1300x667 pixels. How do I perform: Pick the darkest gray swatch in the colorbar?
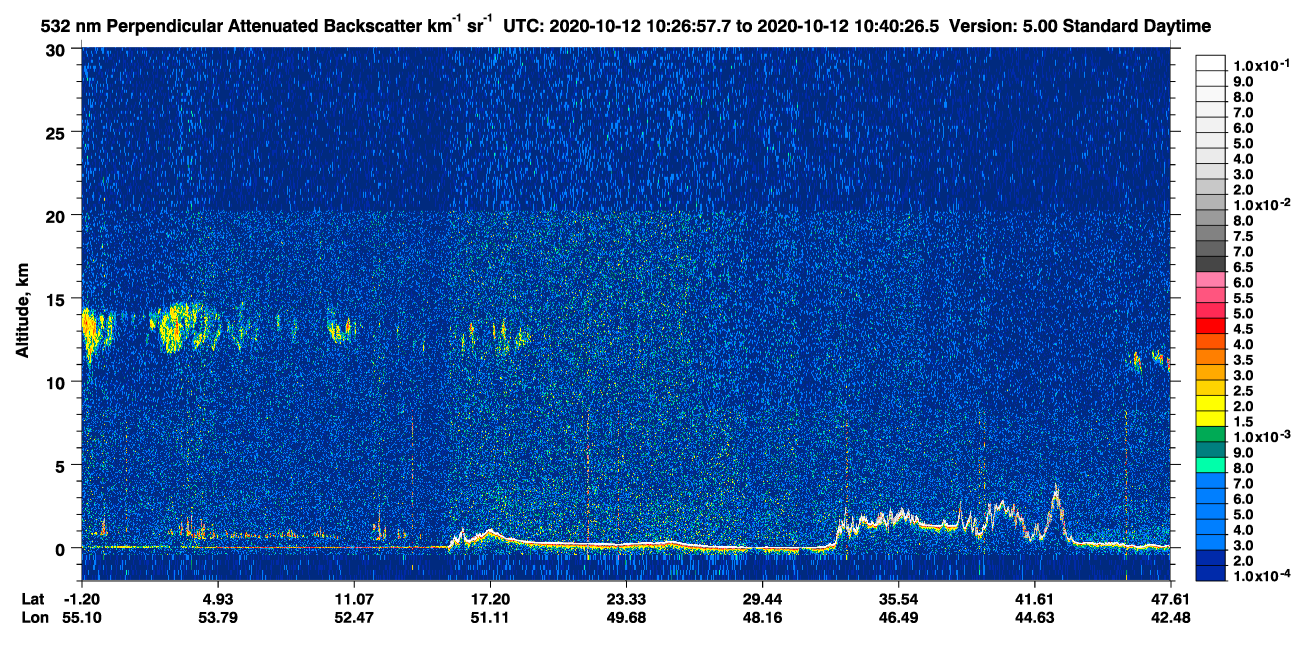point(1211,264)
